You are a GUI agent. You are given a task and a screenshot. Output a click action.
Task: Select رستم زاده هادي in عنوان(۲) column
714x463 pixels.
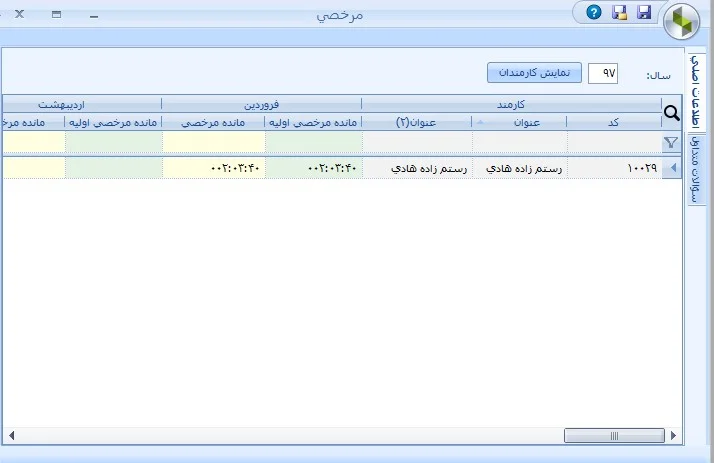point(418,168)
